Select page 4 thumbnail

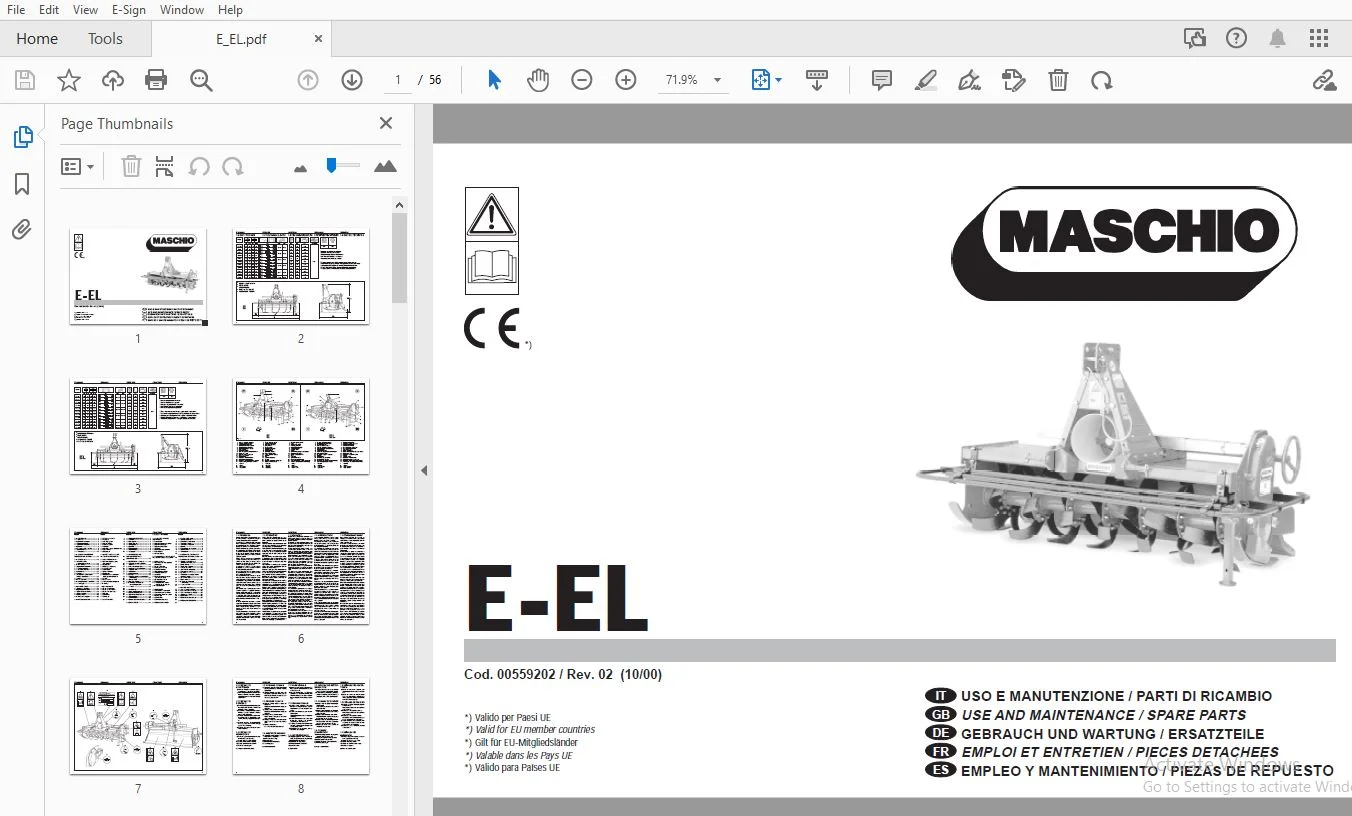pyautogui.click(x=301, y=426)
